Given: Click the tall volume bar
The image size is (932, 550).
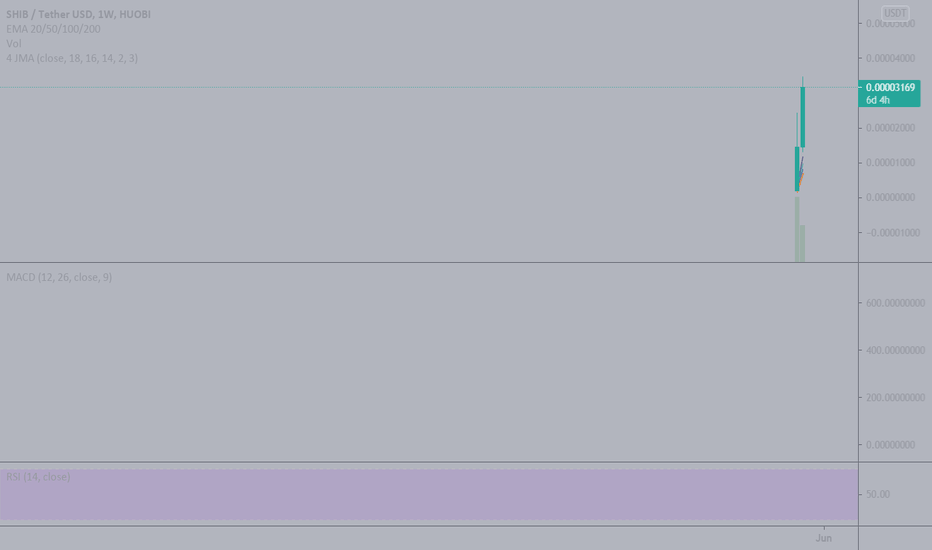Looking at the screenshot, I should click(x=797, y=230).
